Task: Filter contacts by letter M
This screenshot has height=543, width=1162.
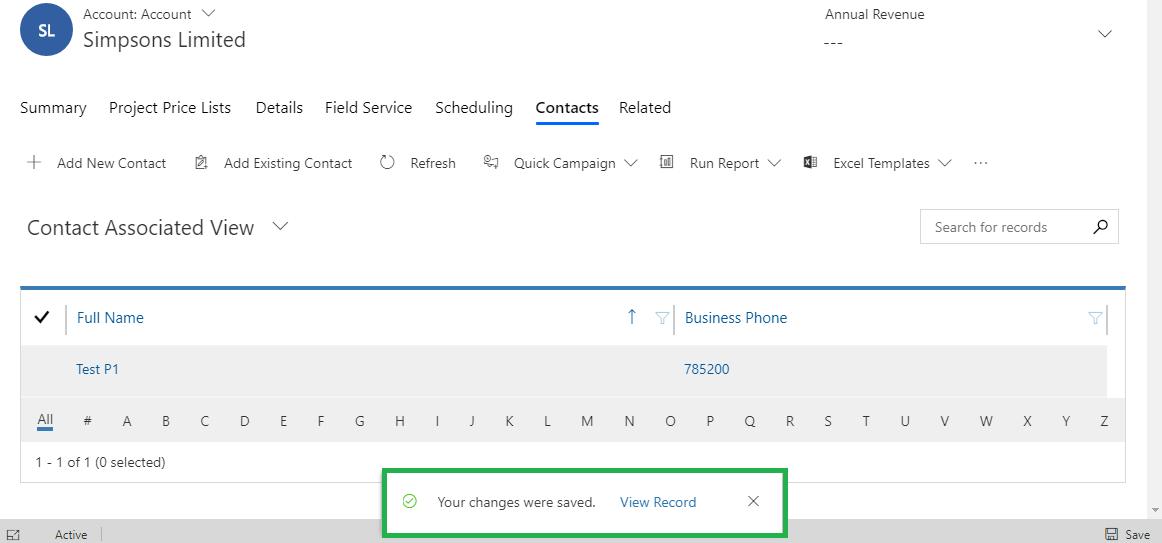Action: [587, 422]
